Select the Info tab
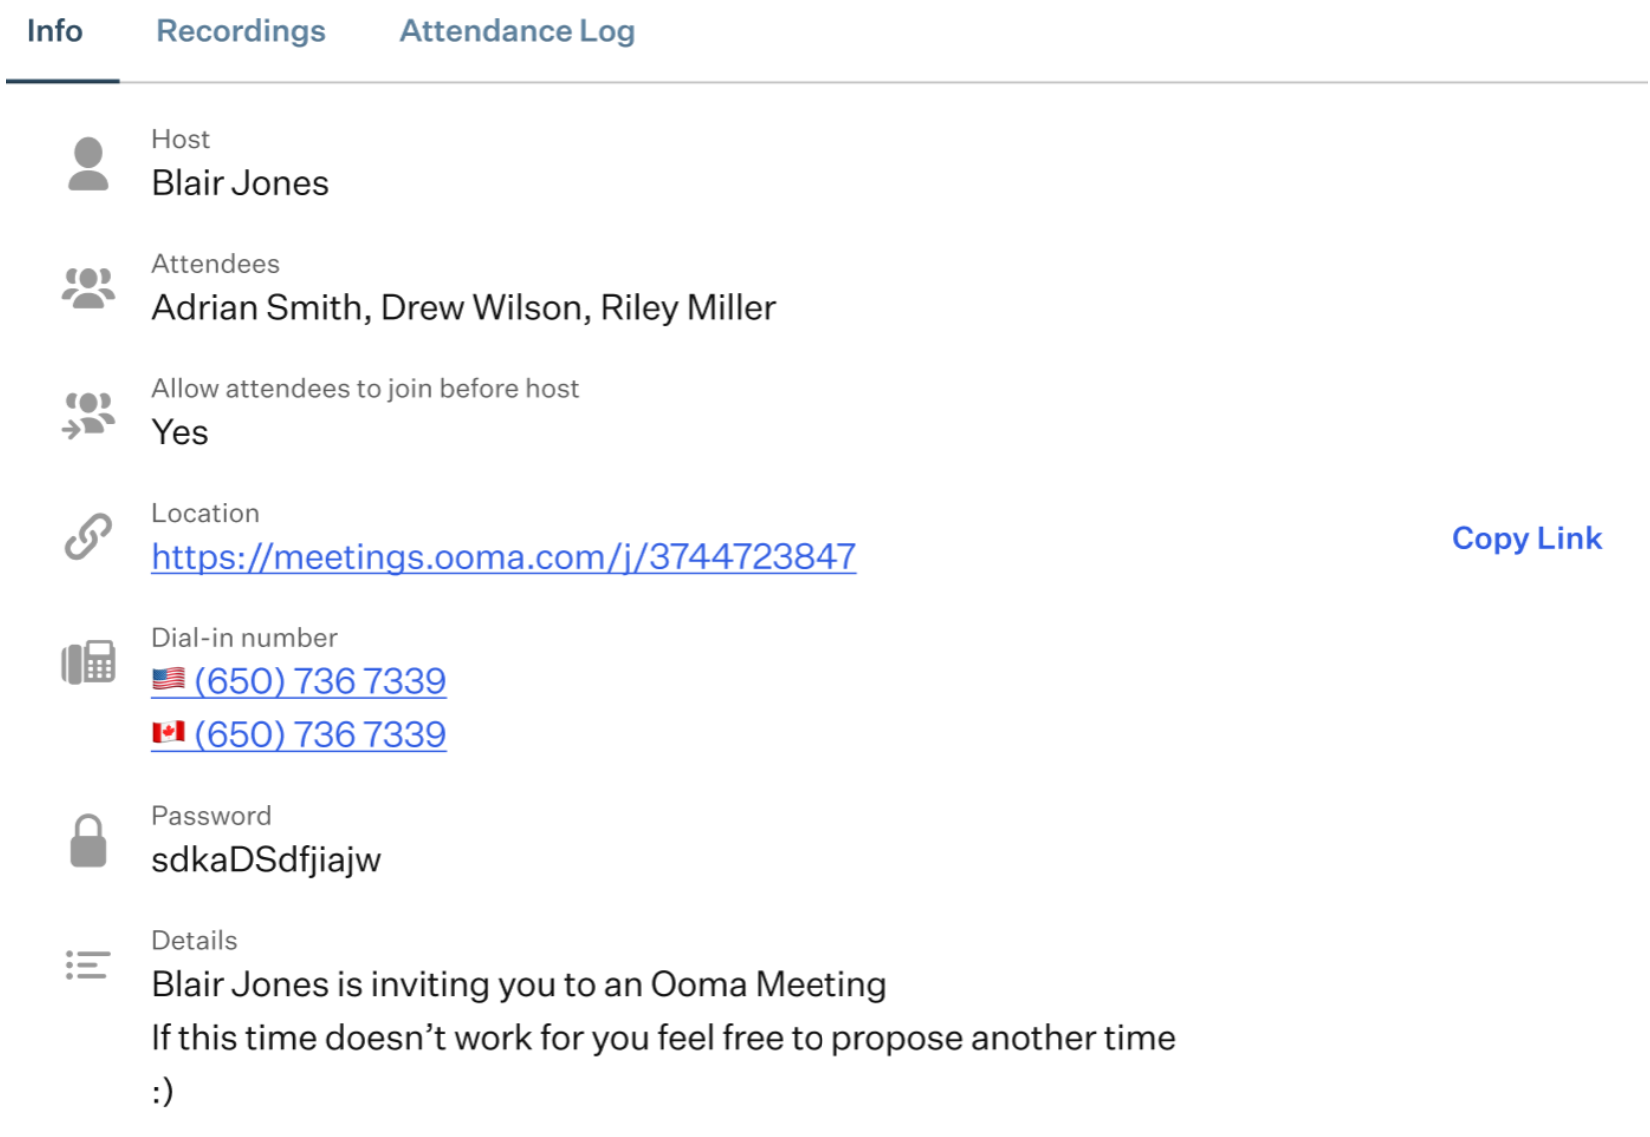Image resolution: width=1650 pixels, height=1137 pixels. [x=55, y=31]
